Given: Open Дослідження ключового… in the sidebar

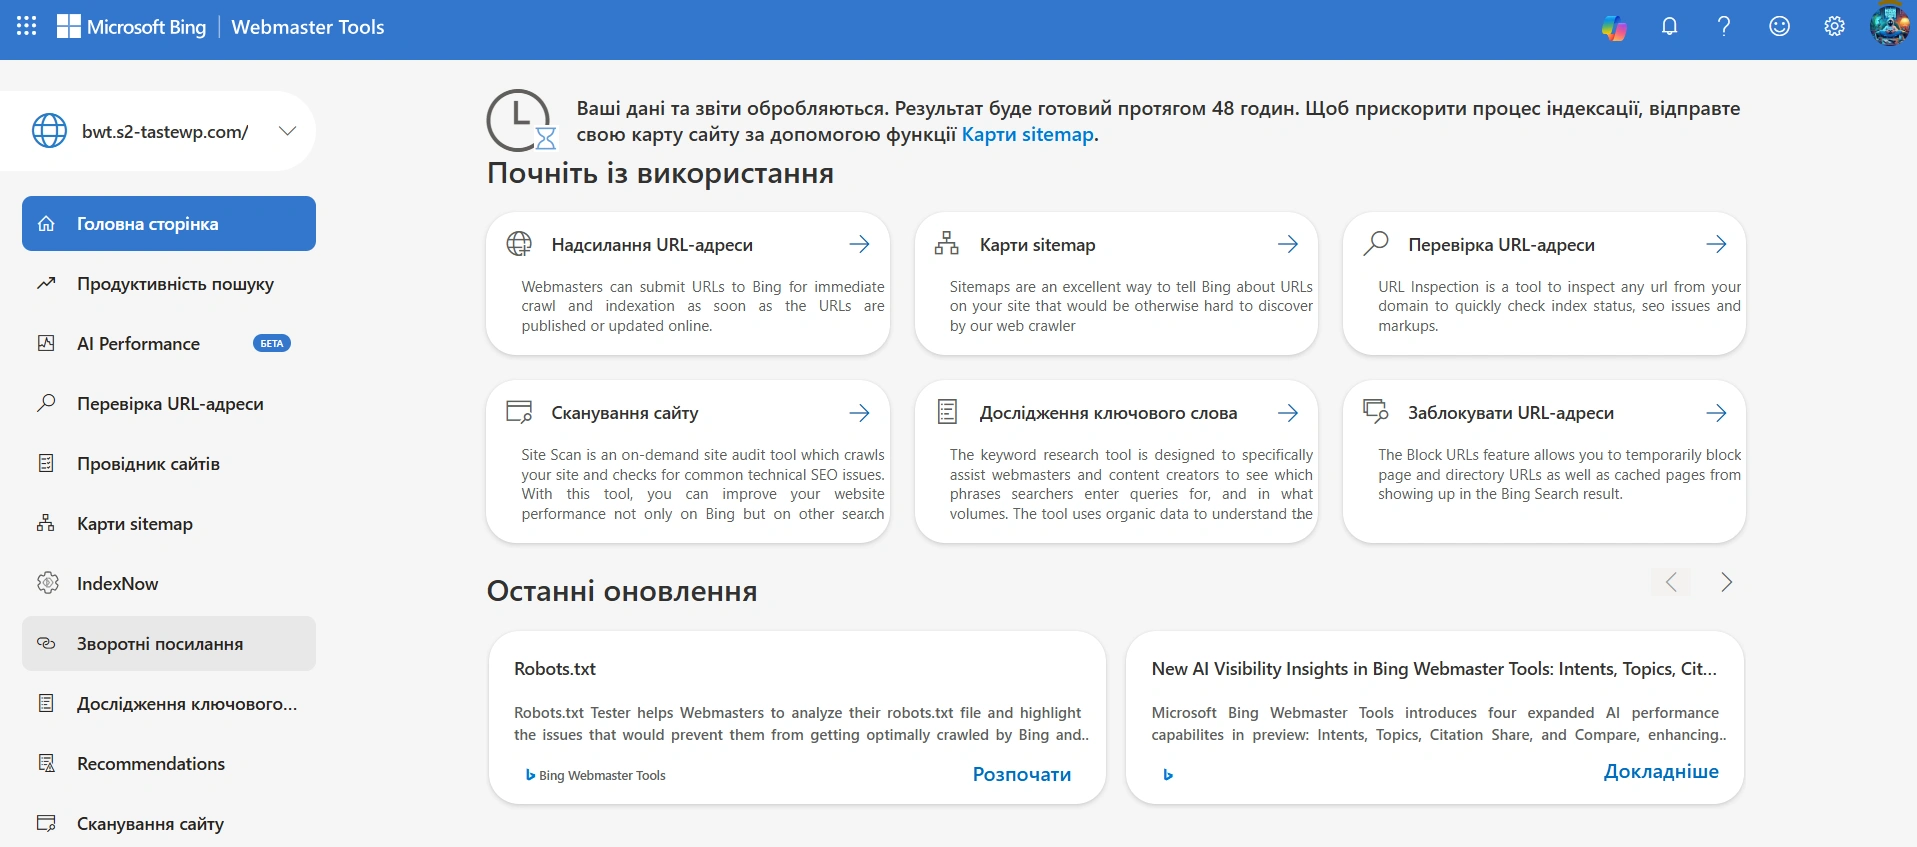Looking at the screenshot, I should 169,704.
